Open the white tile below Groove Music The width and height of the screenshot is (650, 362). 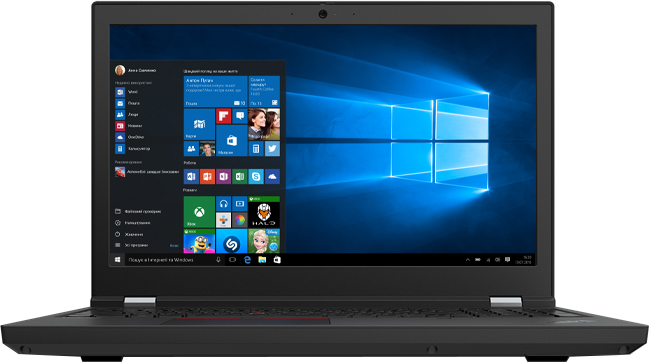click(x=223, y=220)
